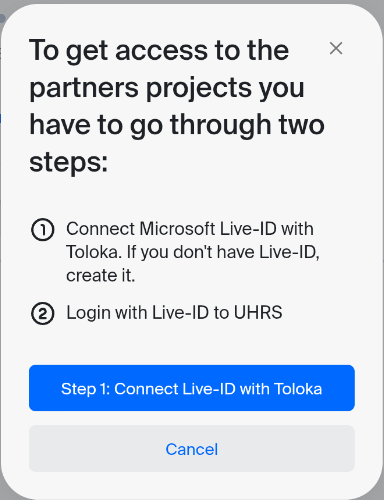Click the circled number 1 icon
This screenshot has width=384, height=500.
pyautogui.click(x=43, y=230)
